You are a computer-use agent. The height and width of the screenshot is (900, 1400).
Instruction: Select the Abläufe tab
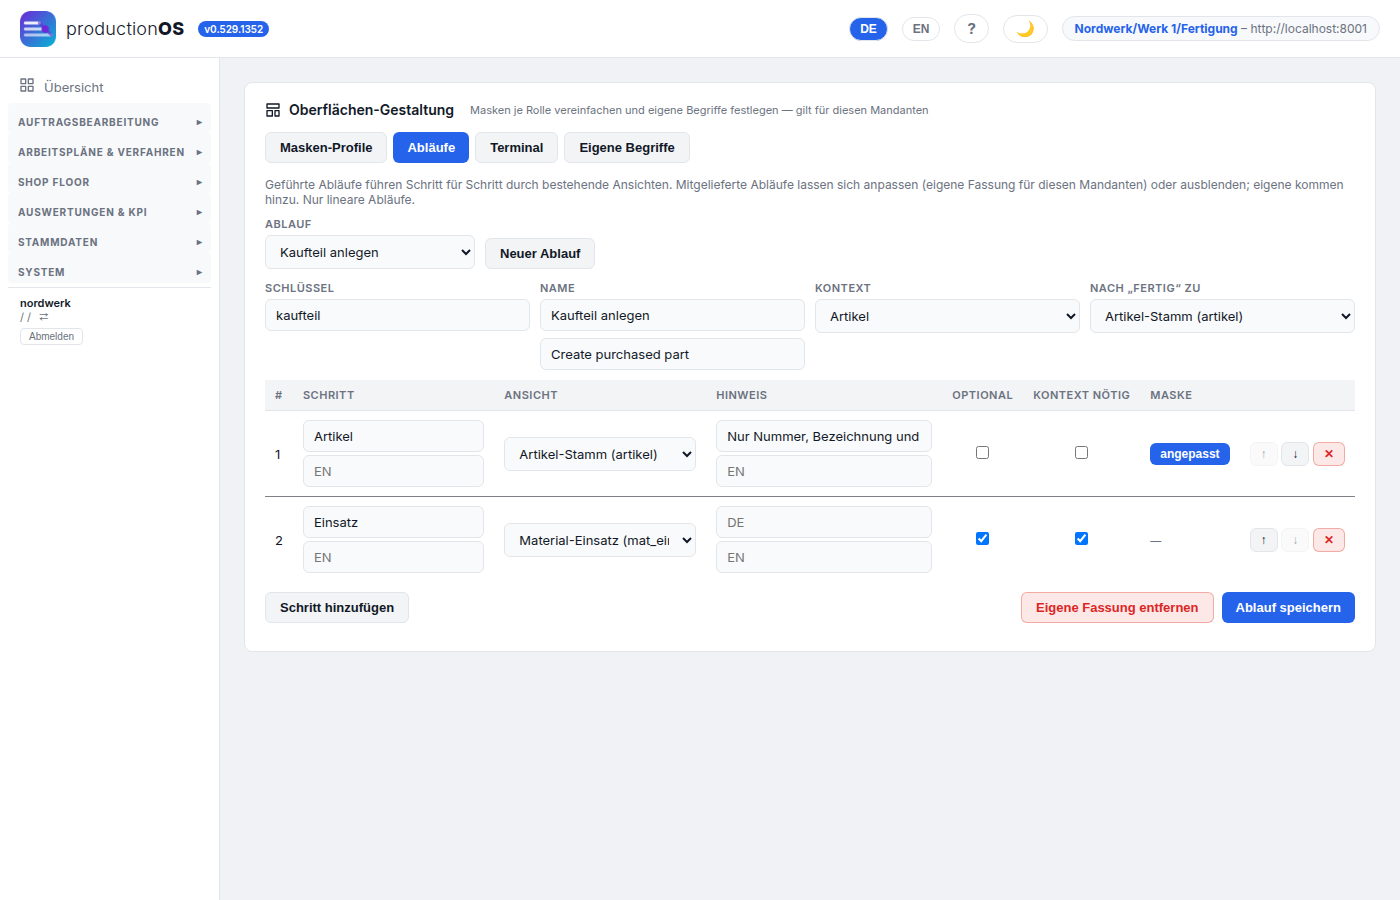pyautogui.click(x=431, y=147)
